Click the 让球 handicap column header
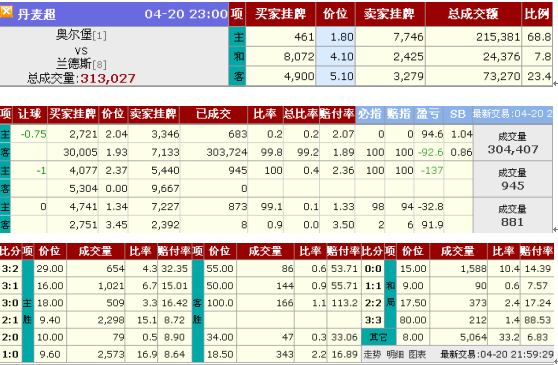558x365 pixels. [x=30, y=114]
